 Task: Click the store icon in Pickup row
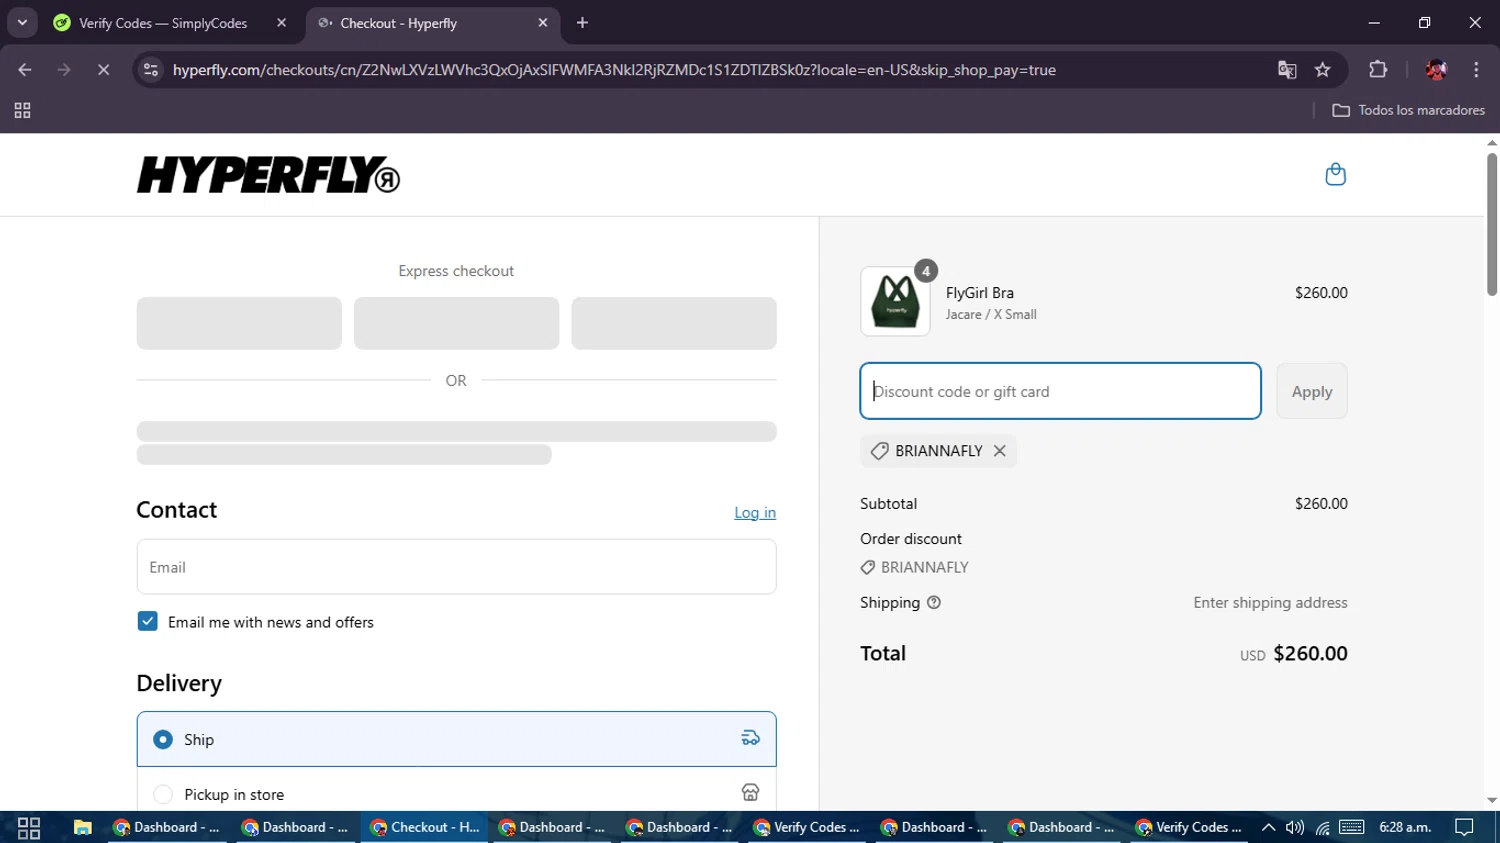[x=750, y=793]
